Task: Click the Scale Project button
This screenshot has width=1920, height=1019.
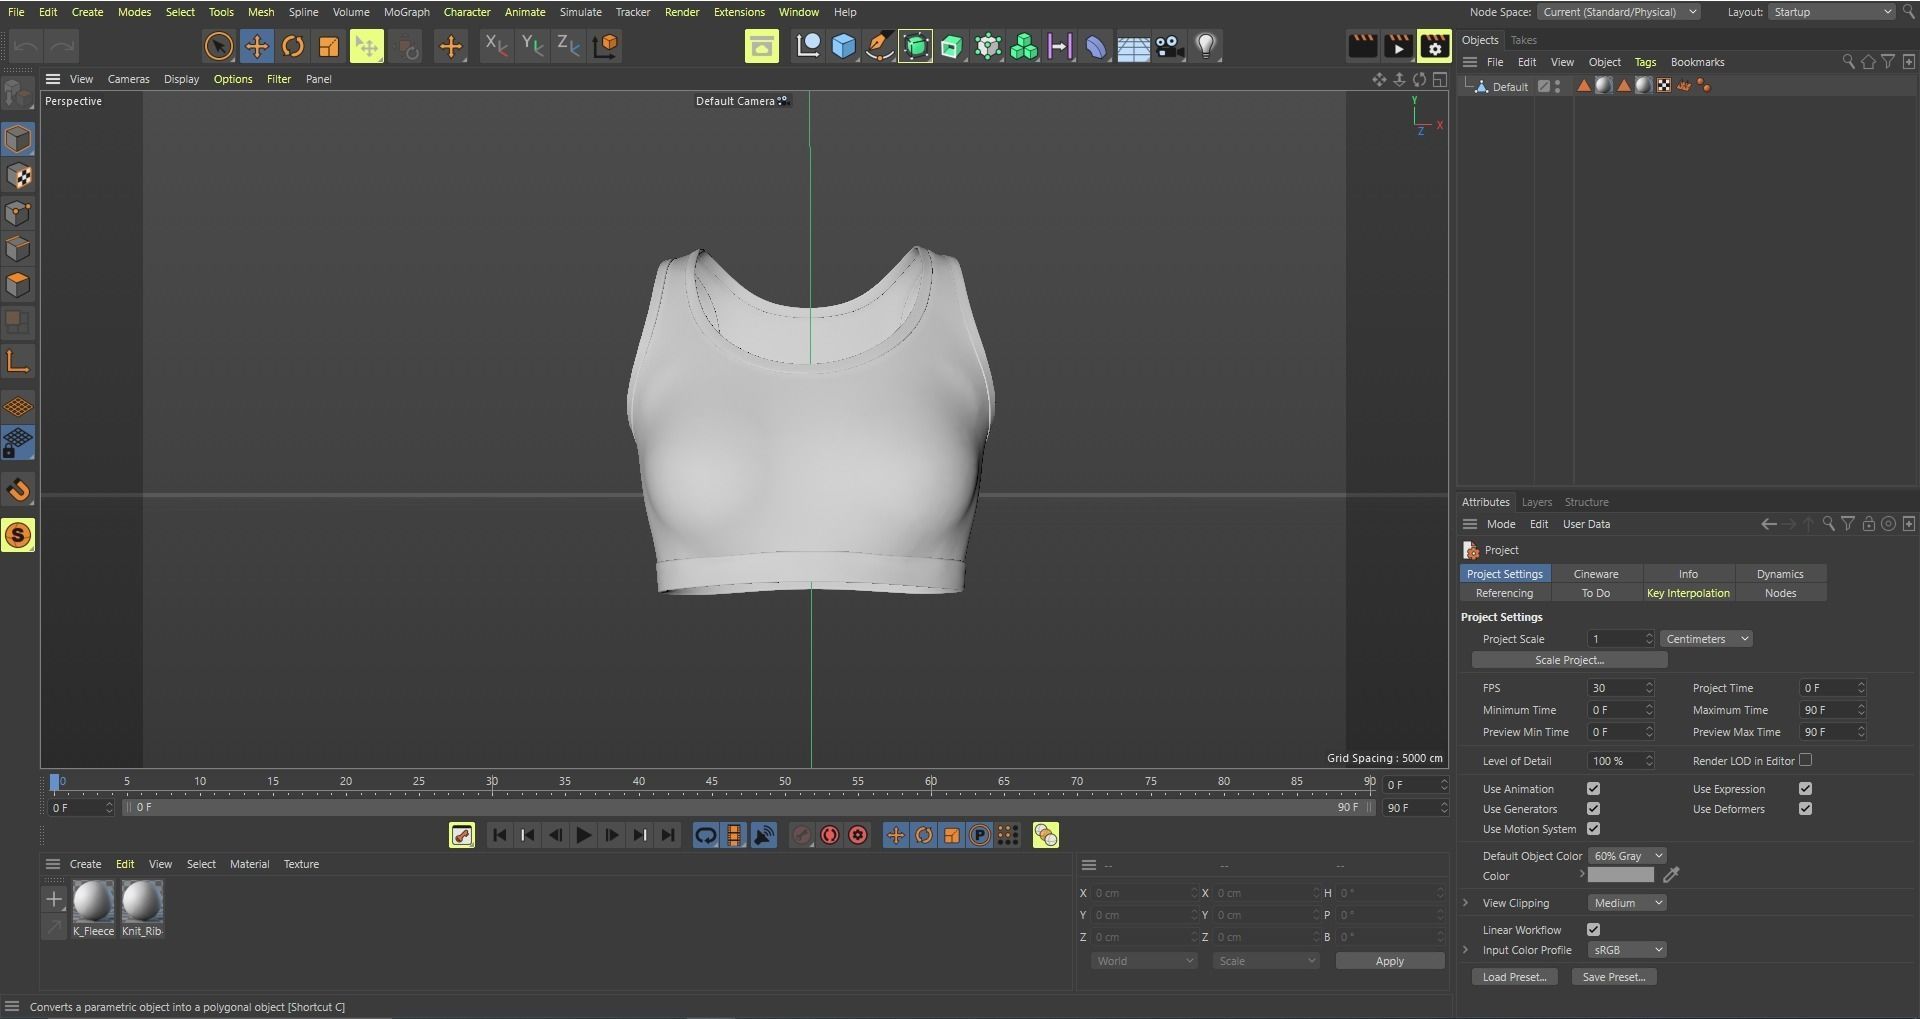Action: click(x=1569, y=660)
